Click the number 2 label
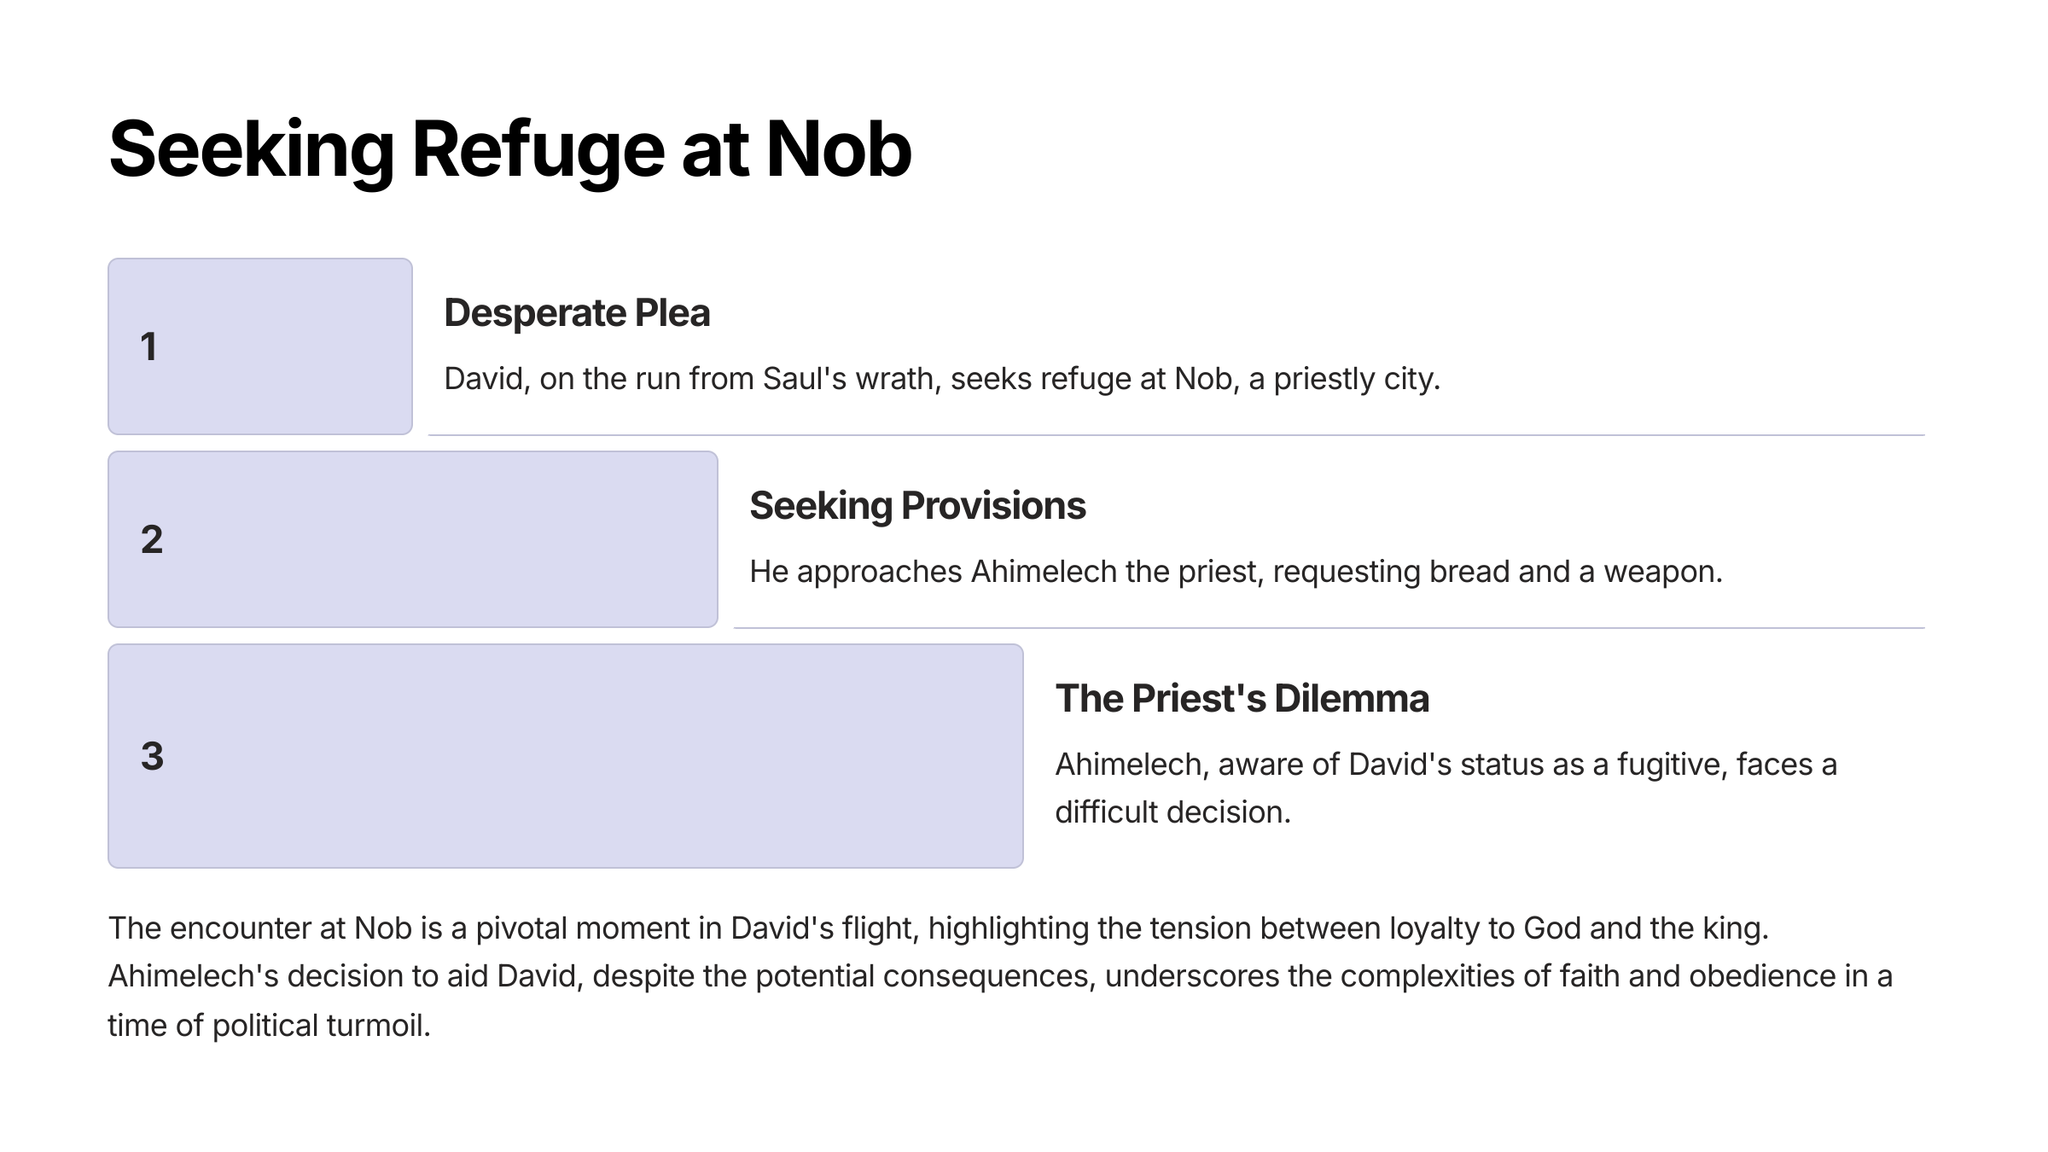This screenshot has height=1152, width=2048. [152, 540]
